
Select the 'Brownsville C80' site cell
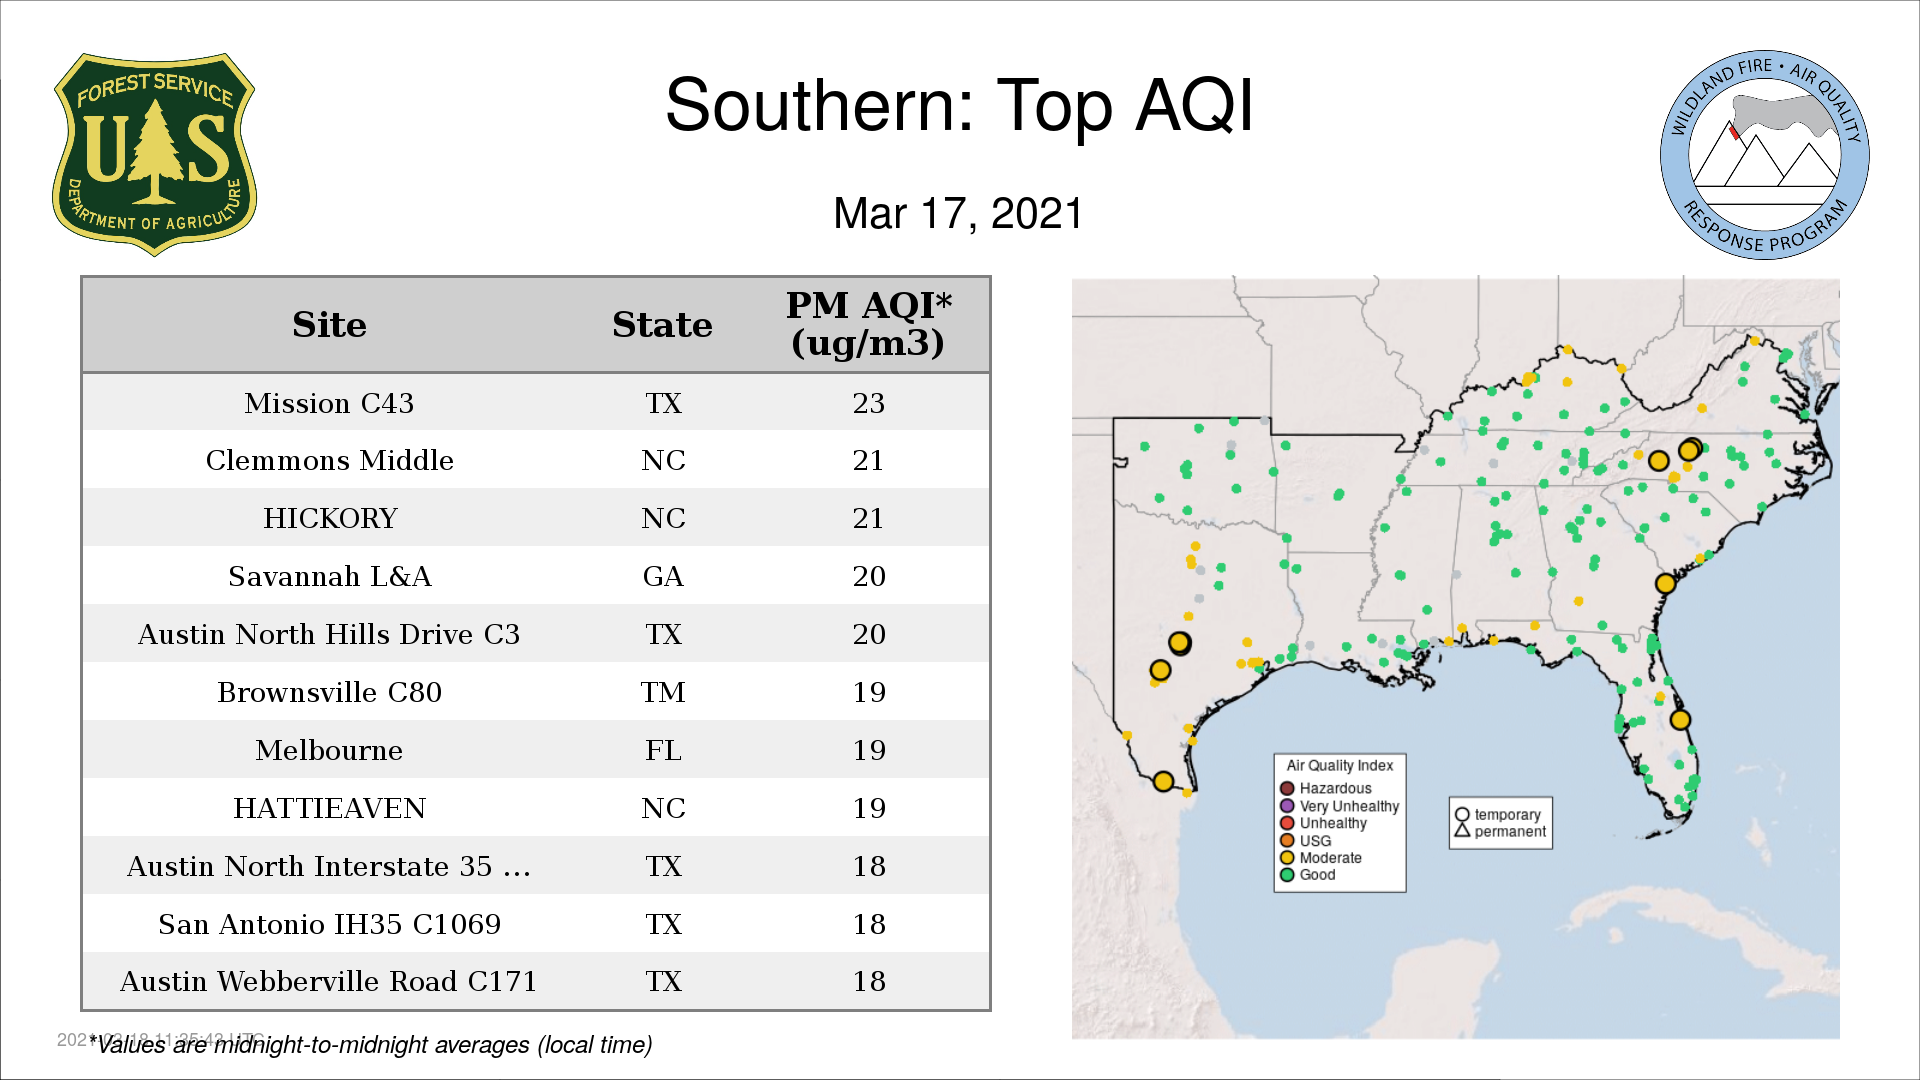pyautogui.click(x=329, y=692)
